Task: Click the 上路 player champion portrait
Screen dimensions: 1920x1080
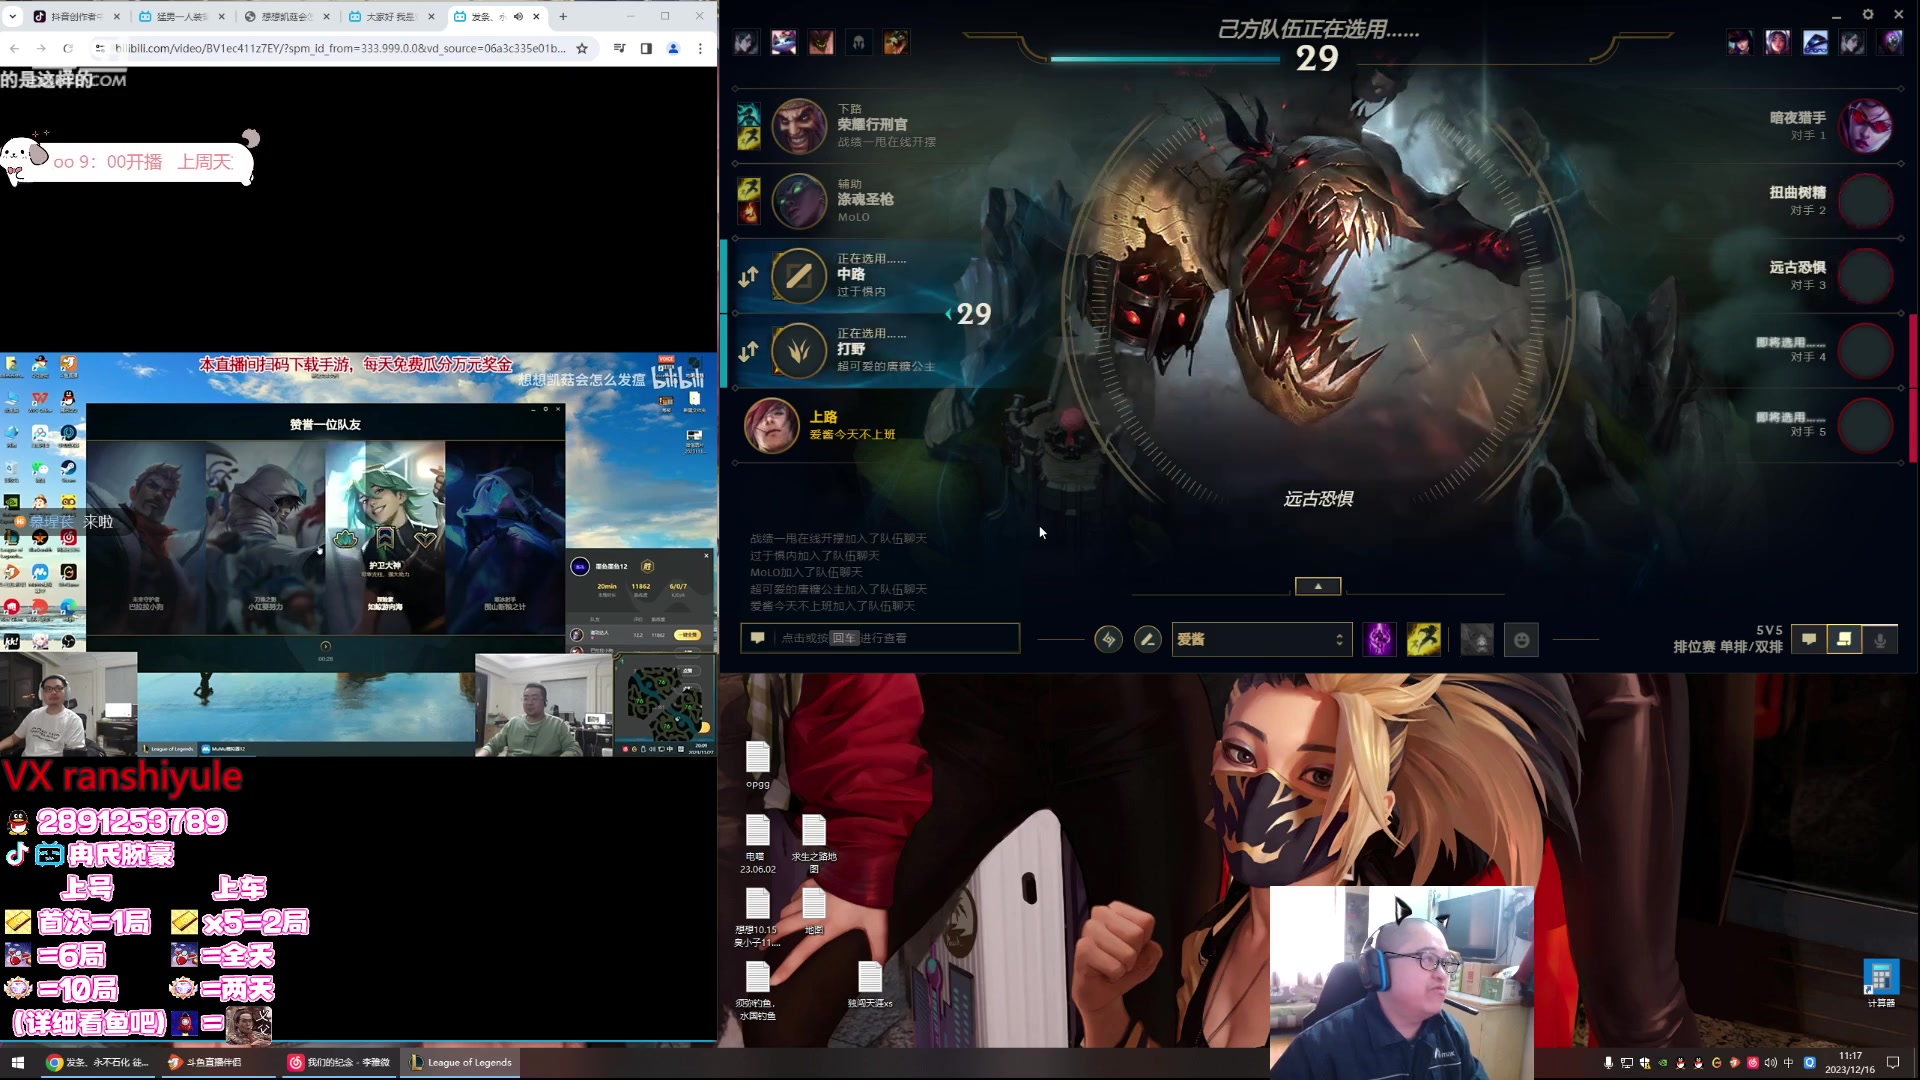Action: point(771,425)
